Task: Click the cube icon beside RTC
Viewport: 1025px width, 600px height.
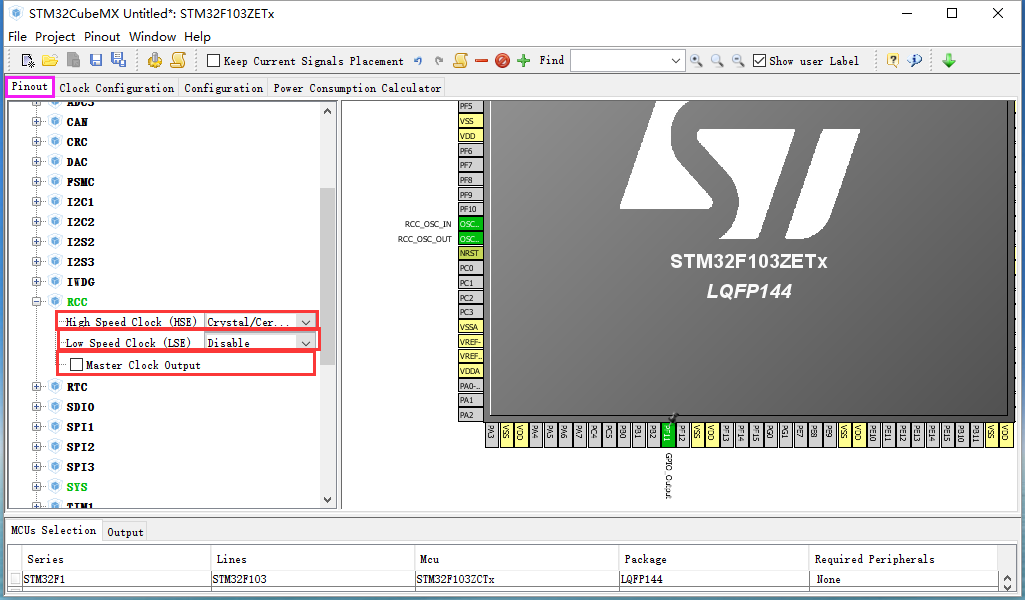Action: (x=56, y=386)
